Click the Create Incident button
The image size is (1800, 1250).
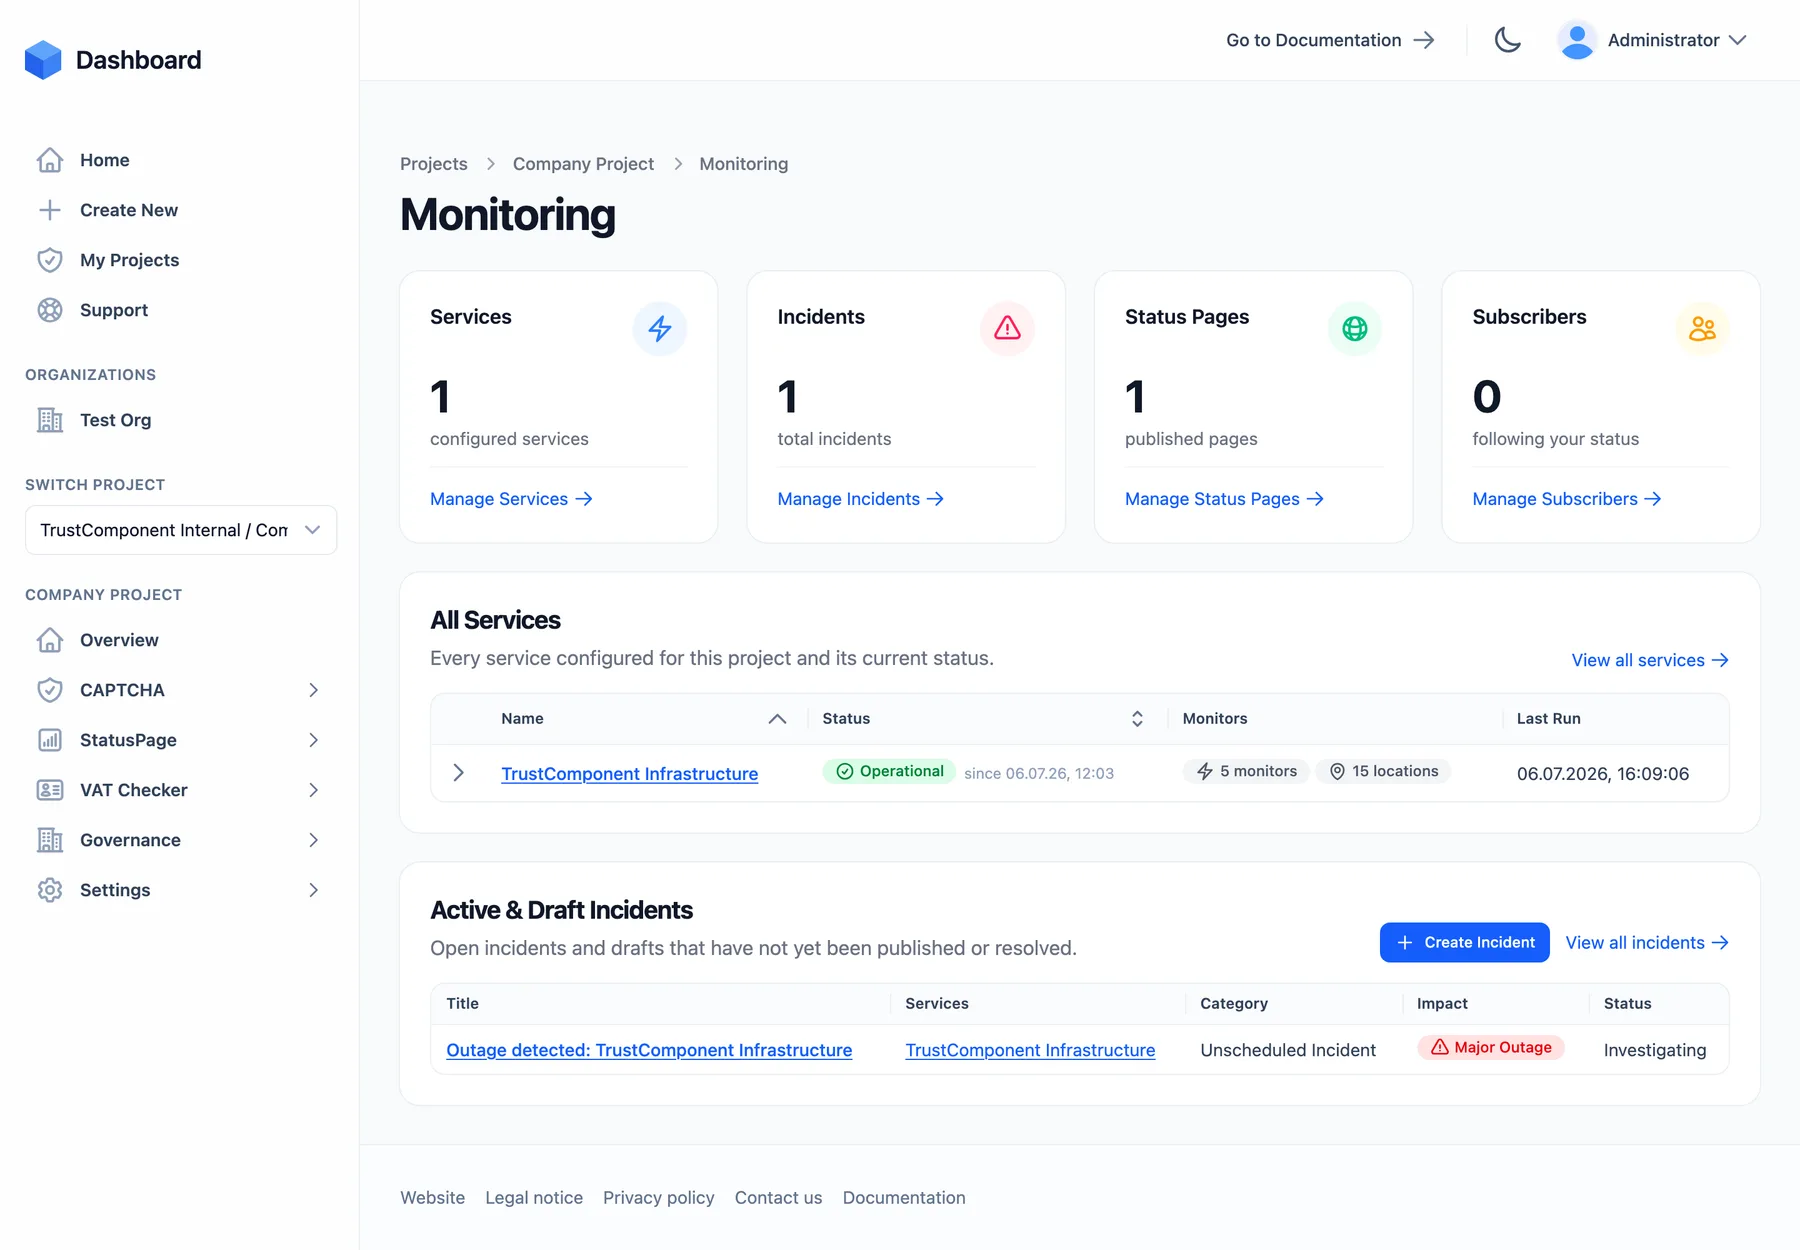coord(1465,943)
